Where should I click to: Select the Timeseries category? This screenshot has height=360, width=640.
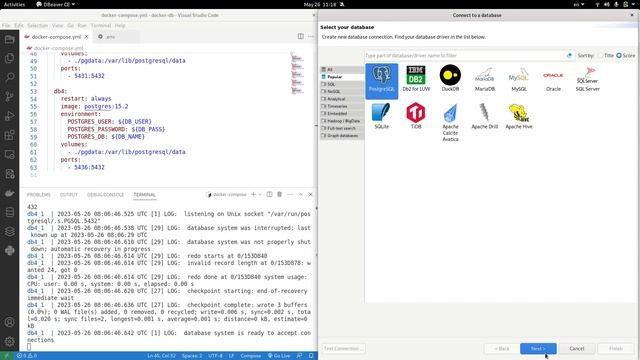(342, 107)
